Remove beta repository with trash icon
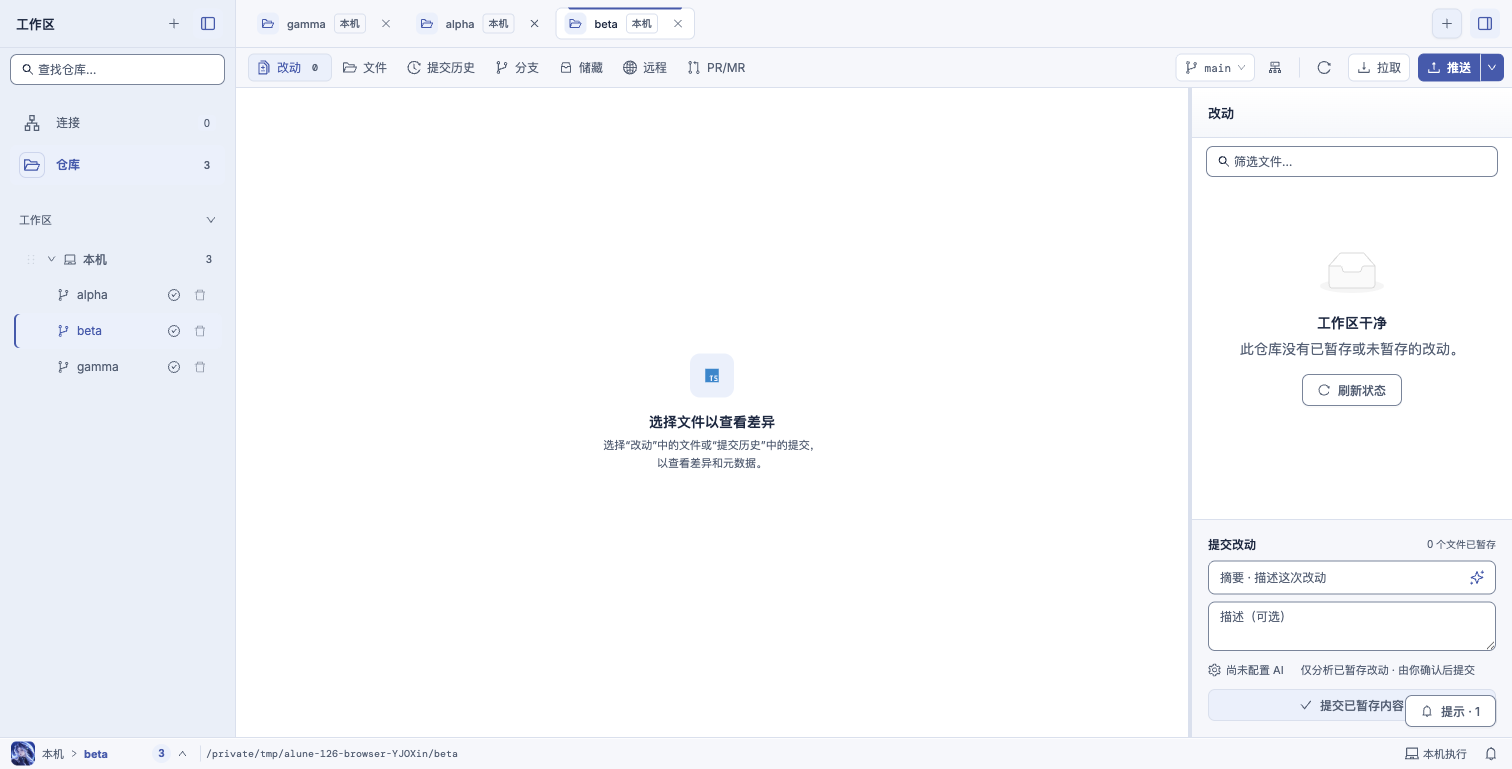The height and width of the screenshot is (769, 1512). [200, 331]
